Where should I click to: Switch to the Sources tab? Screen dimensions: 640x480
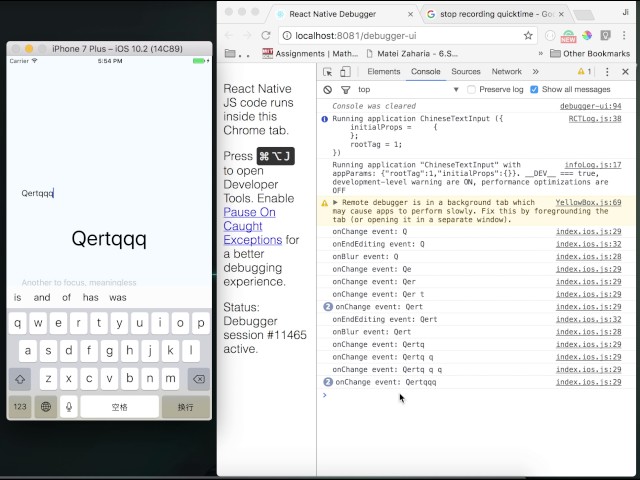tap(466, 71)
